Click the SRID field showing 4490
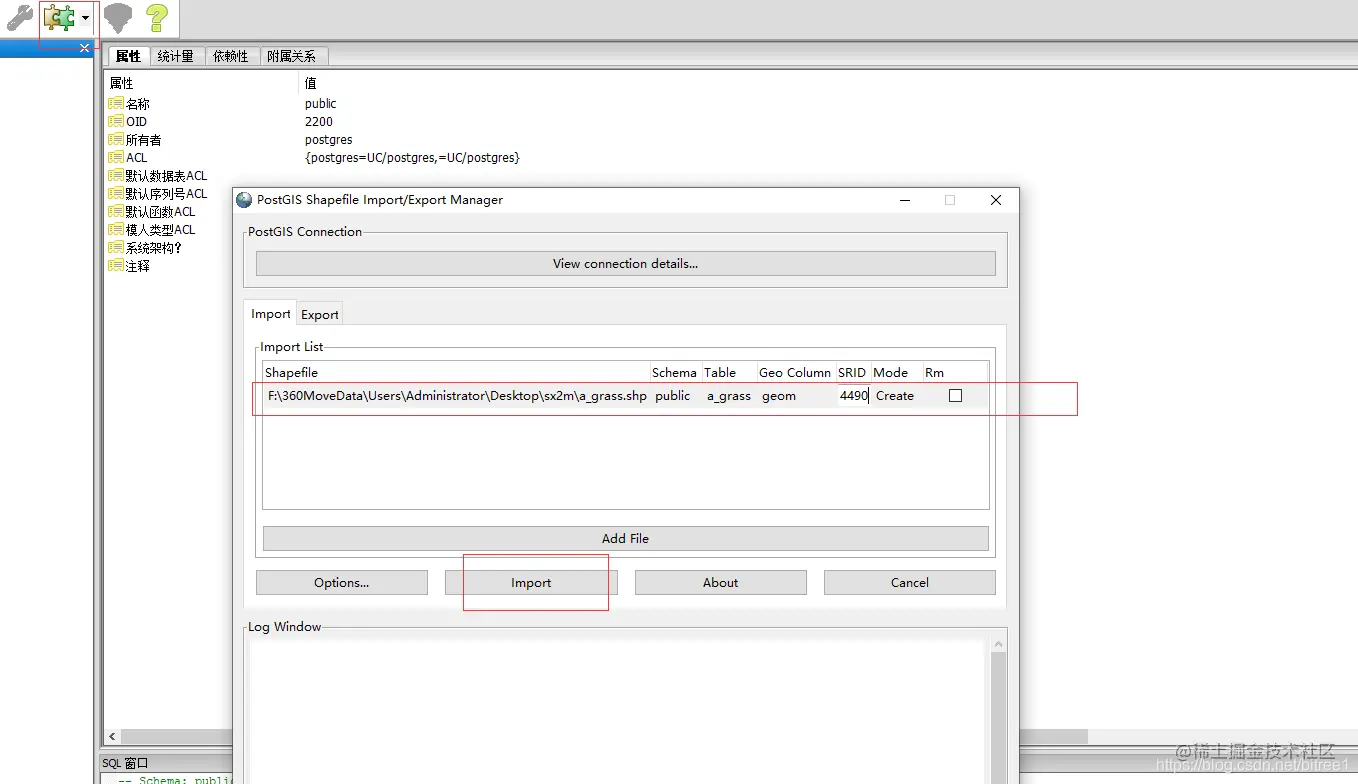Image resolution: width=1358 pixels, height=784 pixels. click(854, 396)
